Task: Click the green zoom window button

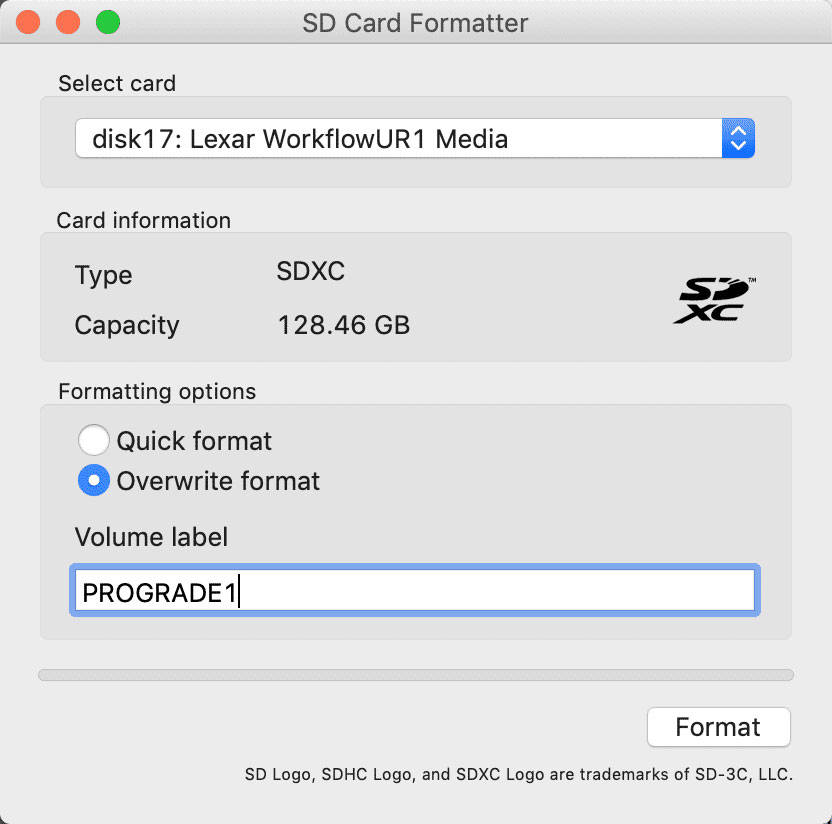Action: (x=108, y=23)
